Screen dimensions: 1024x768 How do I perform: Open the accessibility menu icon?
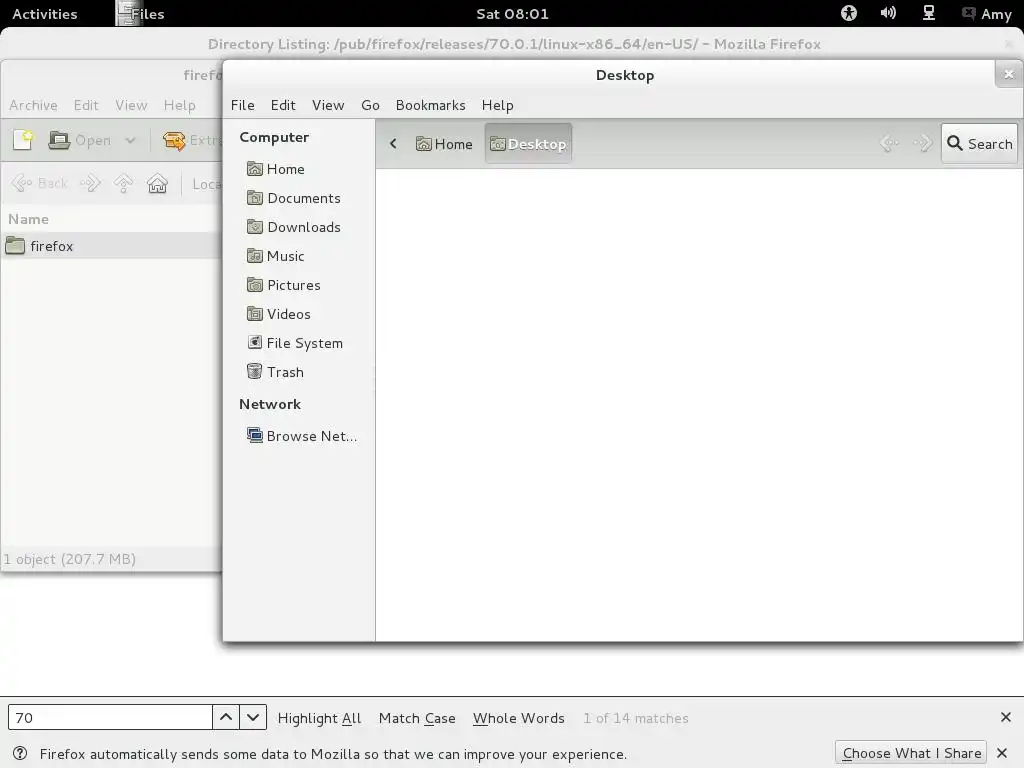(x=848, y=13)
